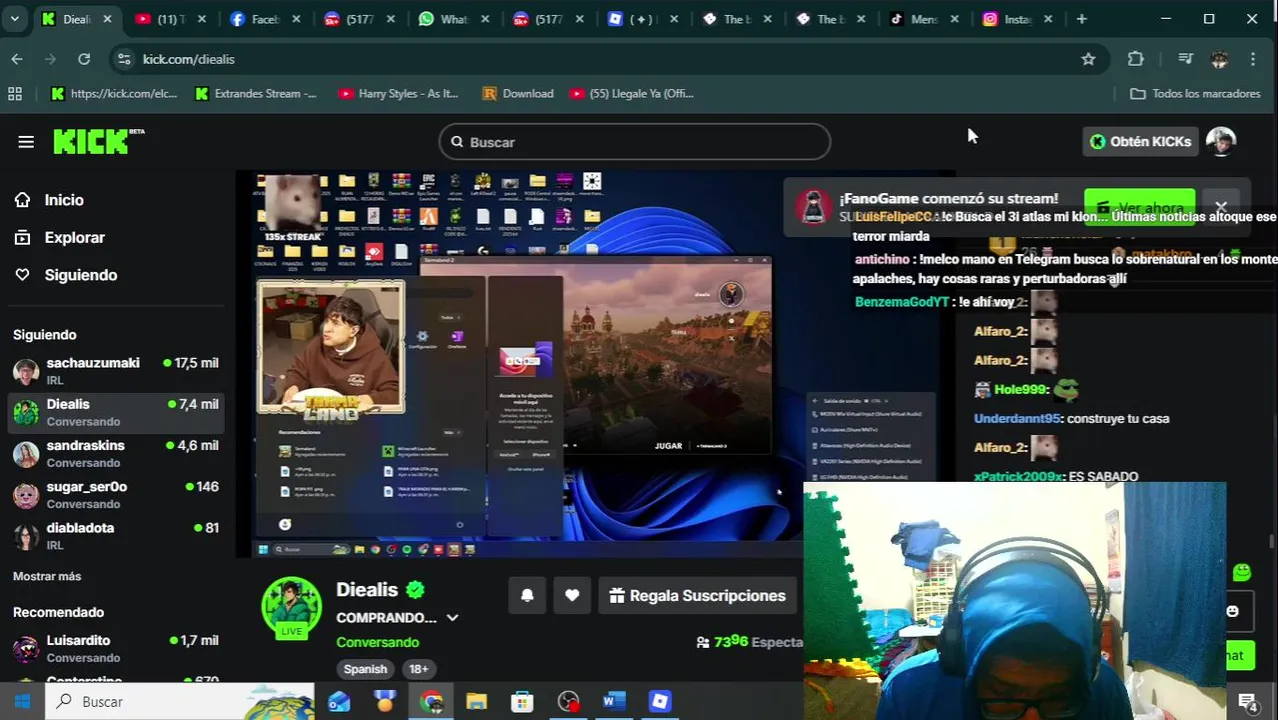Click Regala Suscripciones gift button
The height and width of the screenshot is (720, 1278).
[x=697, y=595]
